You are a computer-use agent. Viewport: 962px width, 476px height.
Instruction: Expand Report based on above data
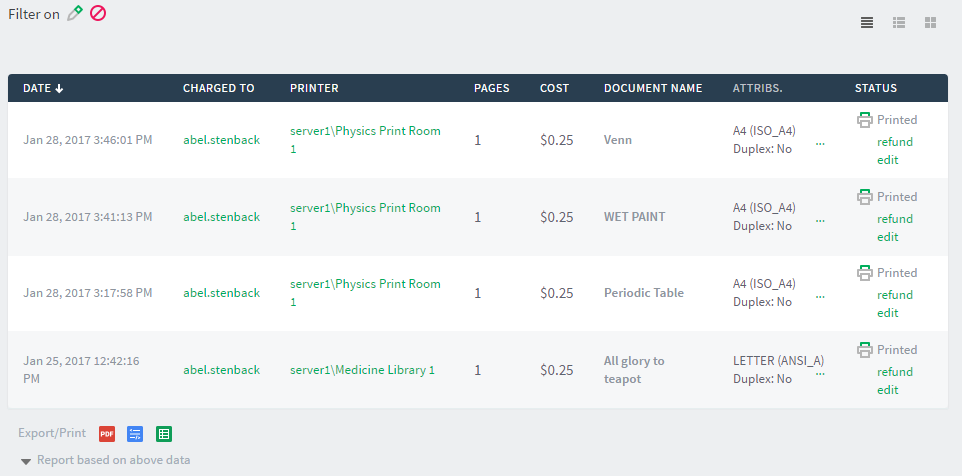coord(105,461)
